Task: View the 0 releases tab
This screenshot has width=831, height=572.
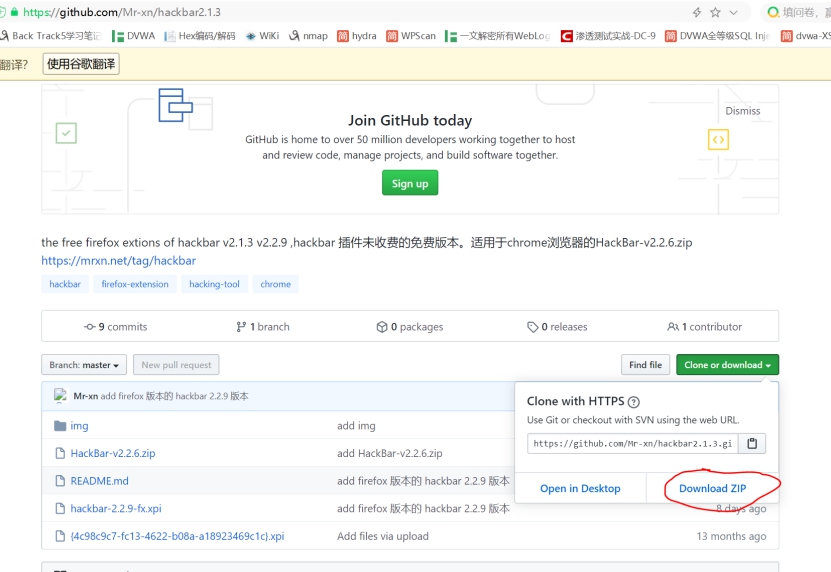Action: [557, 327]
